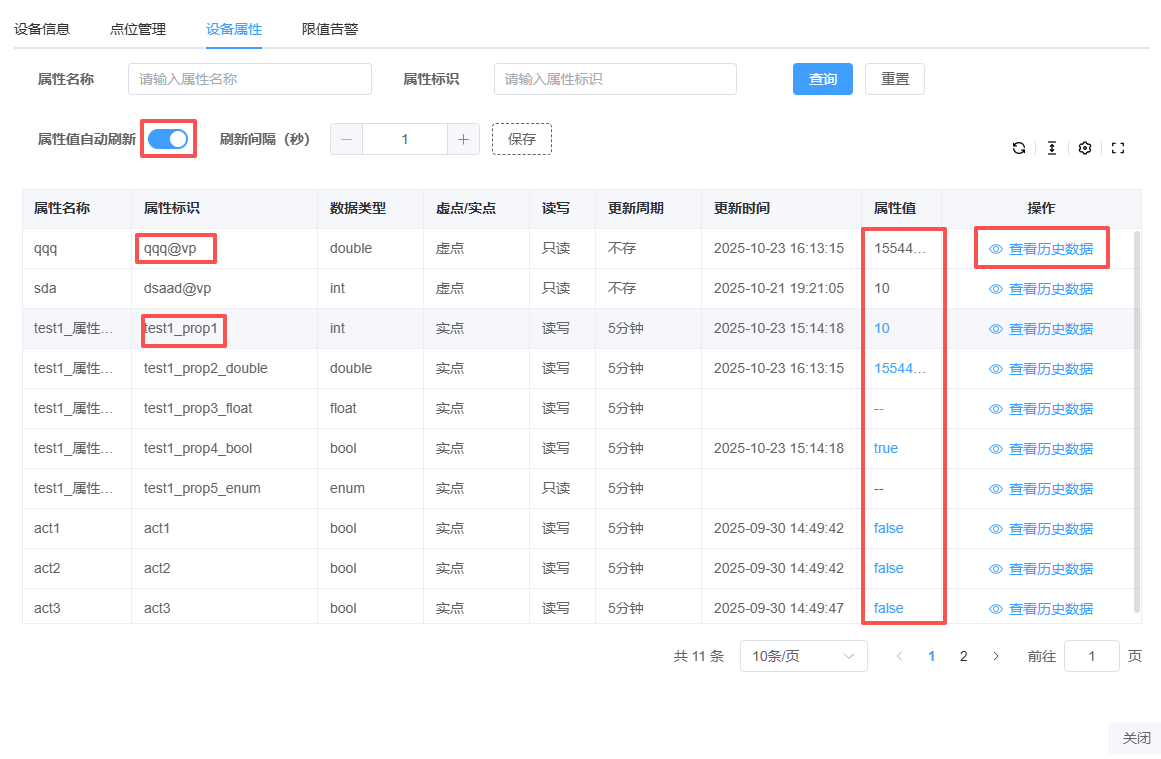View history data for test1_prop4_bool
Viewport: 1161px width, 759px height.
[x=1041, y=449]
